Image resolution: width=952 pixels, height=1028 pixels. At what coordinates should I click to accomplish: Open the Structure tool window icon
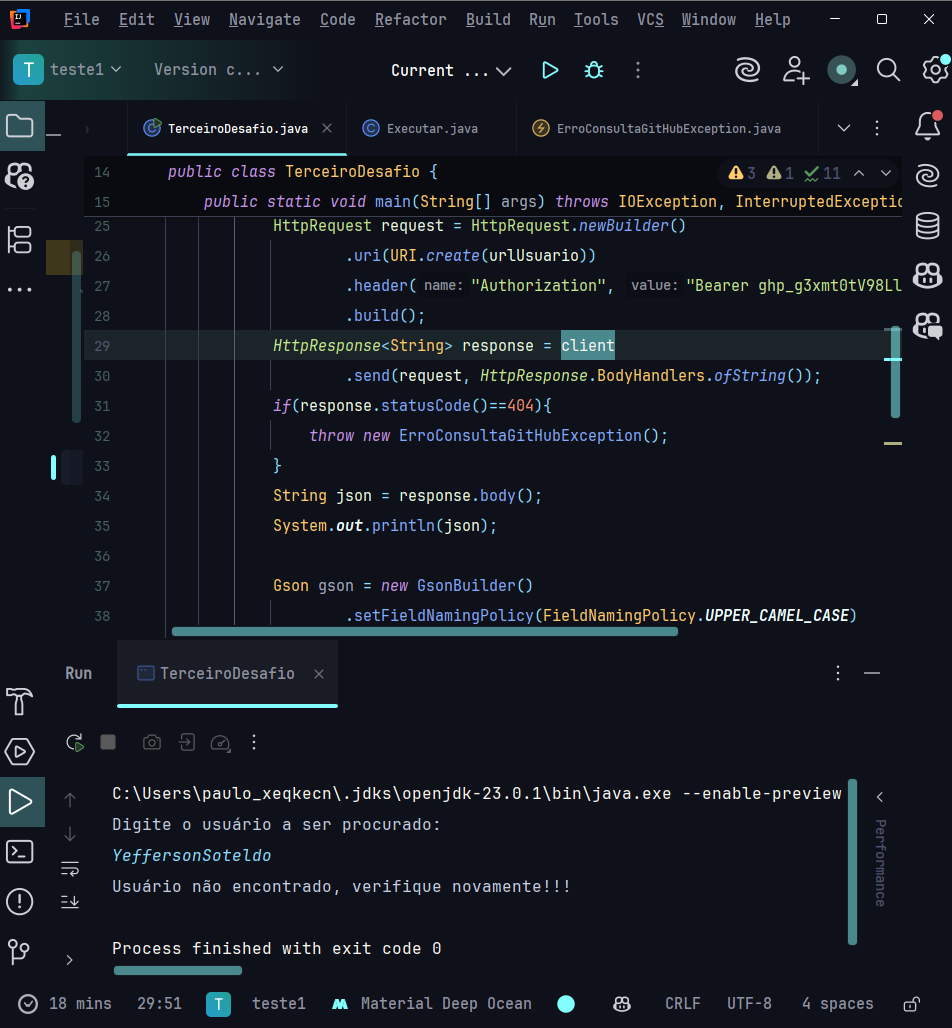20,239
